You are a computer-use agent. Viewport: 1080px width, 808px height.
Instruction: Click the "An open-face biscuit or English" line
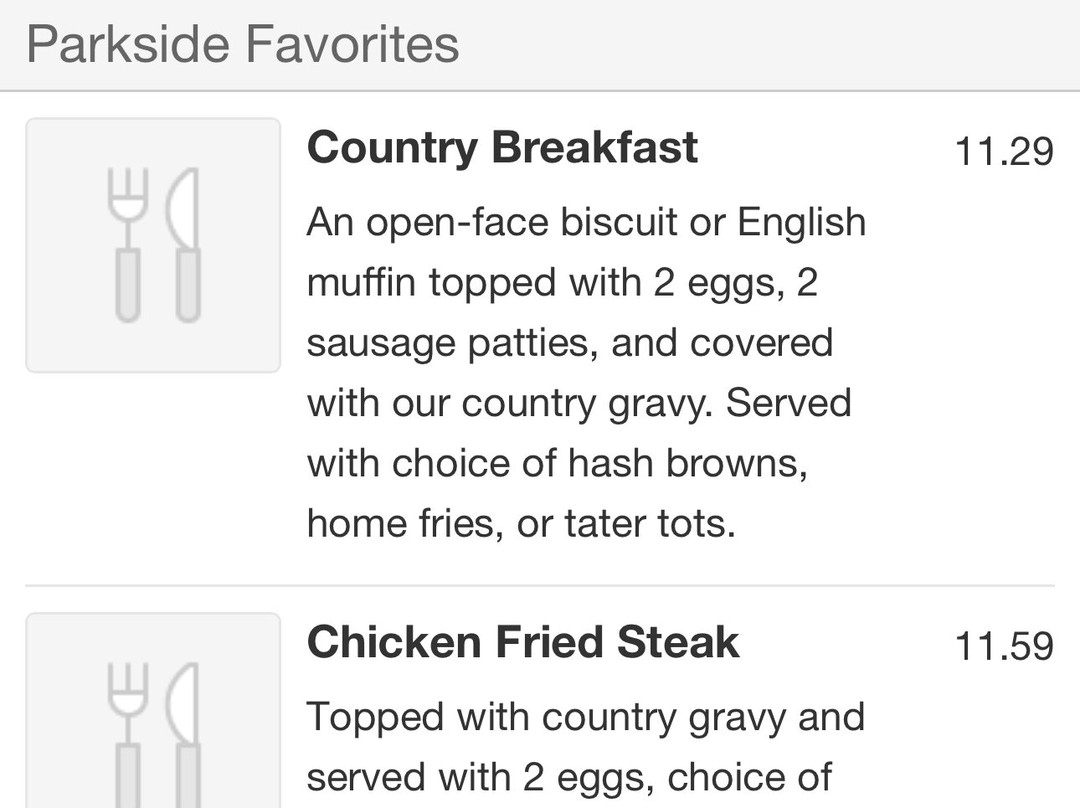pos(586,222)
